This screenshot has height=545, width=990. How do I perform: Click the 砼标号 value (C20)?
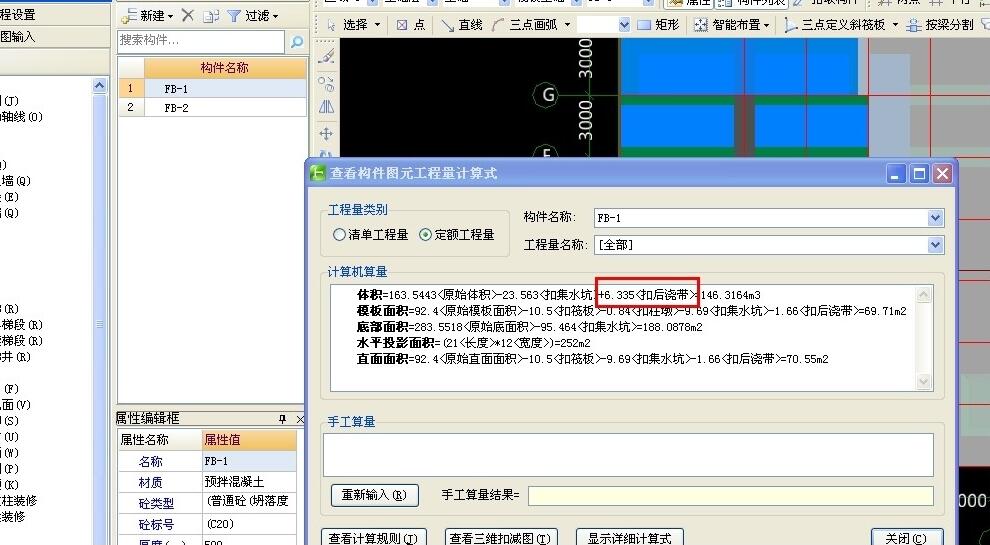pyautogui.click(x=249, y=524)
